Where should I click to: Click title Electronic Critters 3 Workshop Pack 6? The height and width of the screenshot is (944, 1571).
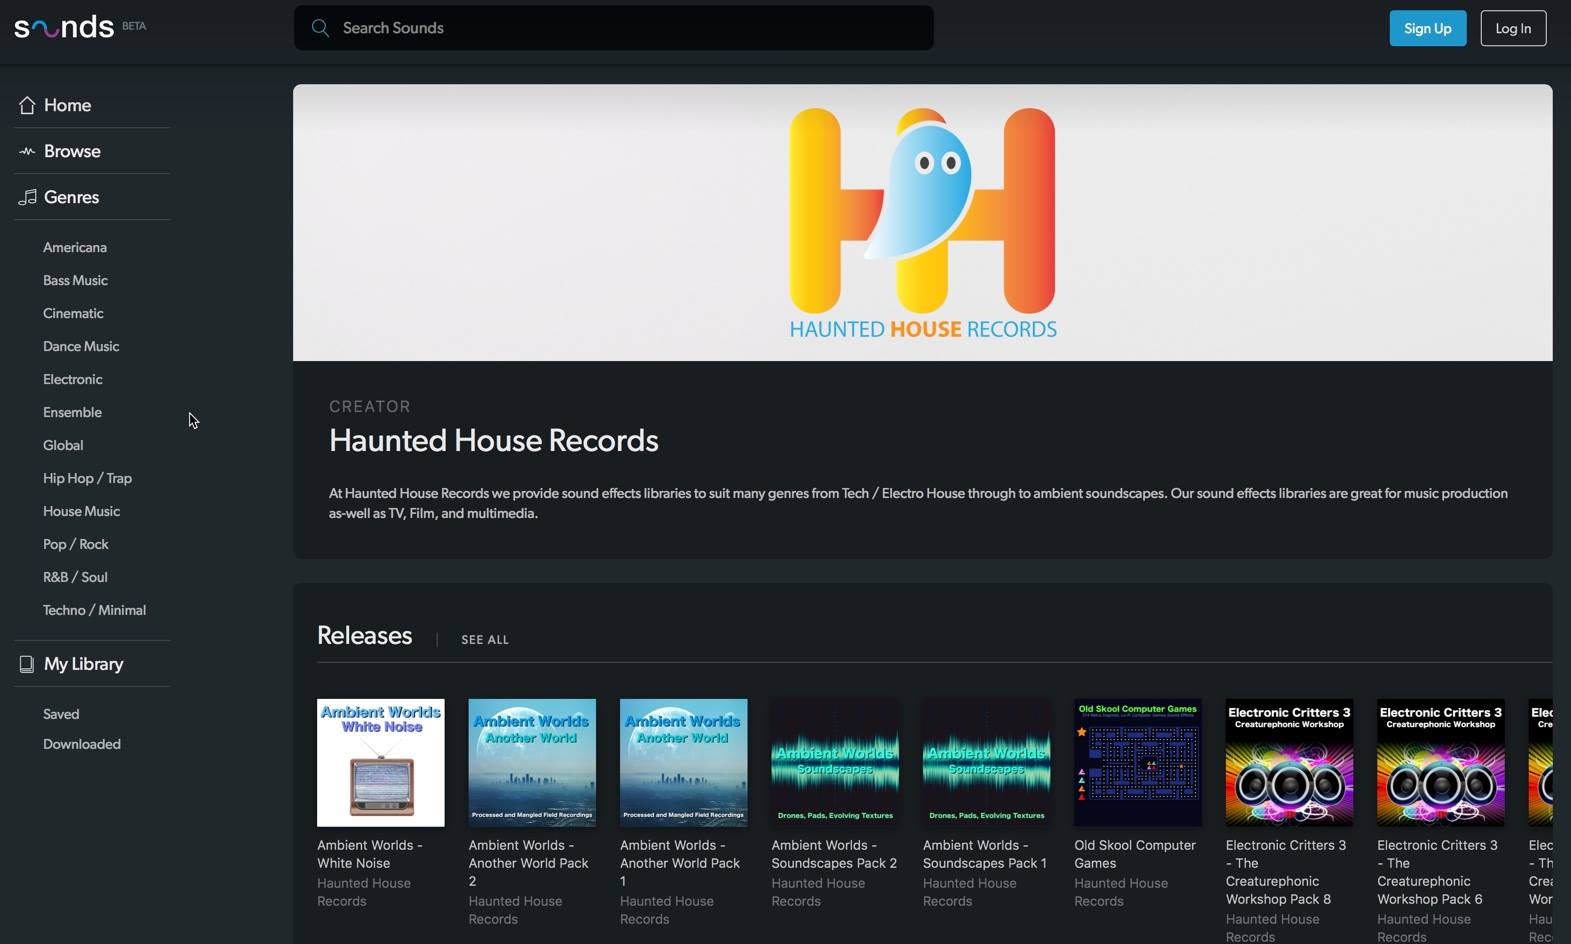pyautogui.click(x=1437, y=872)
